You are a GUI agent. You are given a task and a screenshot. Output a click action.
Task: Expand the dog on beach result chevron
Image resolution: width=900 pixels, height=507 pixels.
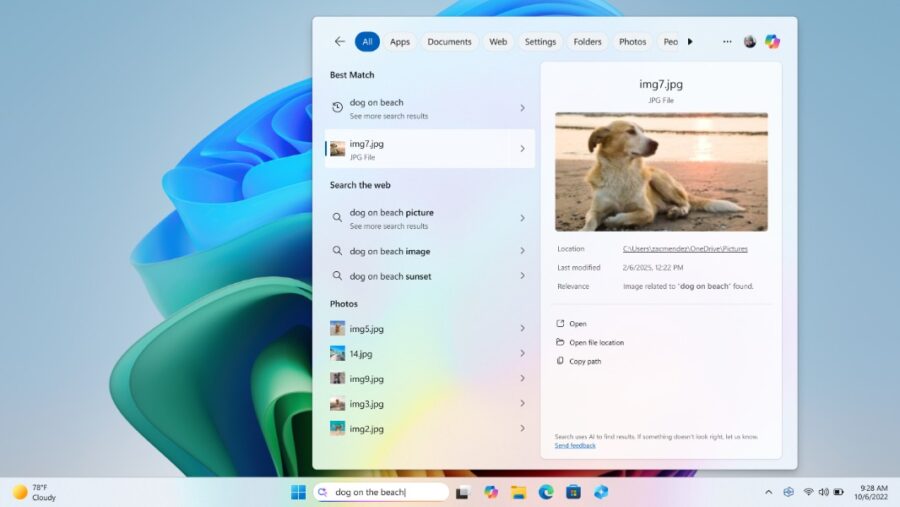(x=522, y=108)
